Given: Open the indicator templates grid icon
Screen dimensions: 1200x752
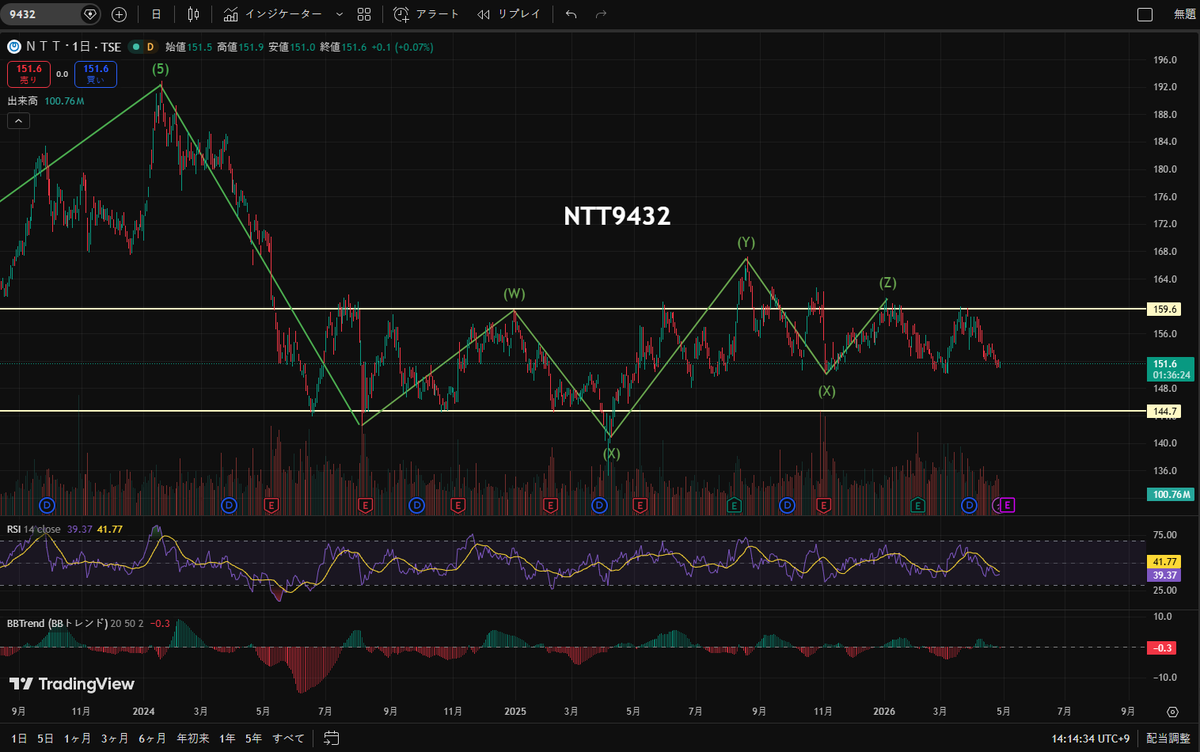Looking at the screenshot, I should point(364,14).
